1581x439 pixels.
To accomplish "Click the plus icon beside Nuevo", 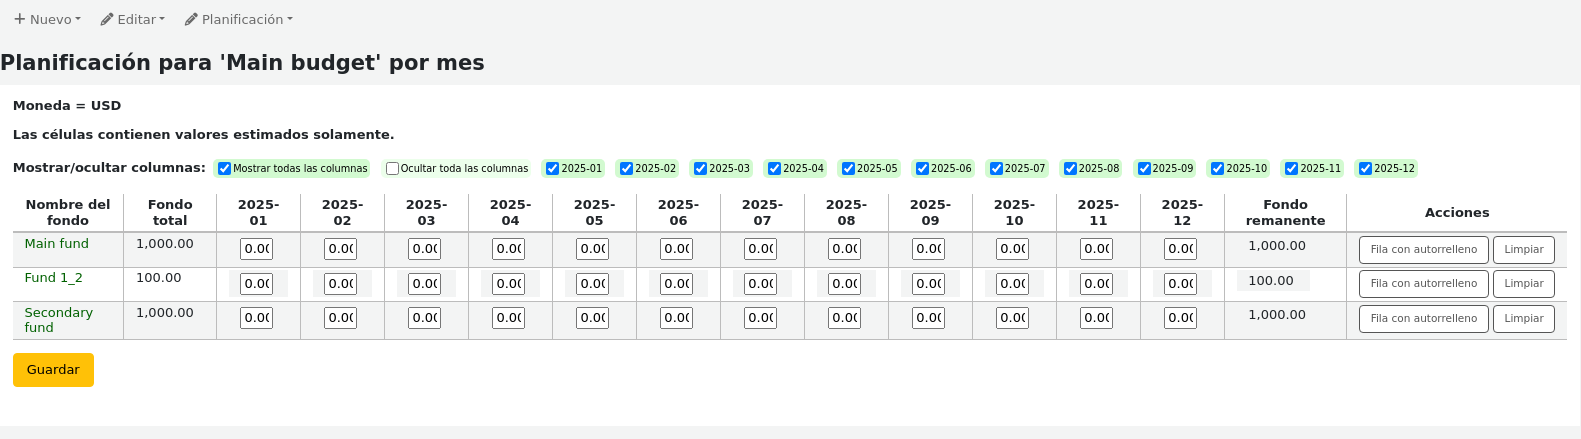I will 19,19.
